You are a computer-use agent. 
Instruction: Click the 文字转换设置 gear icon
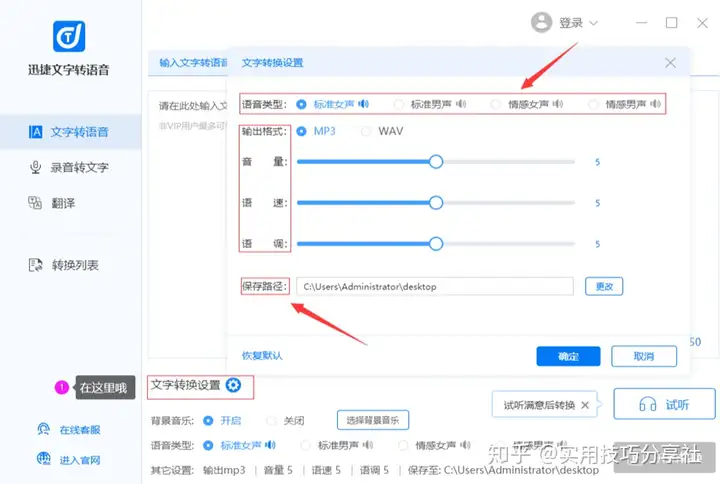233,385
